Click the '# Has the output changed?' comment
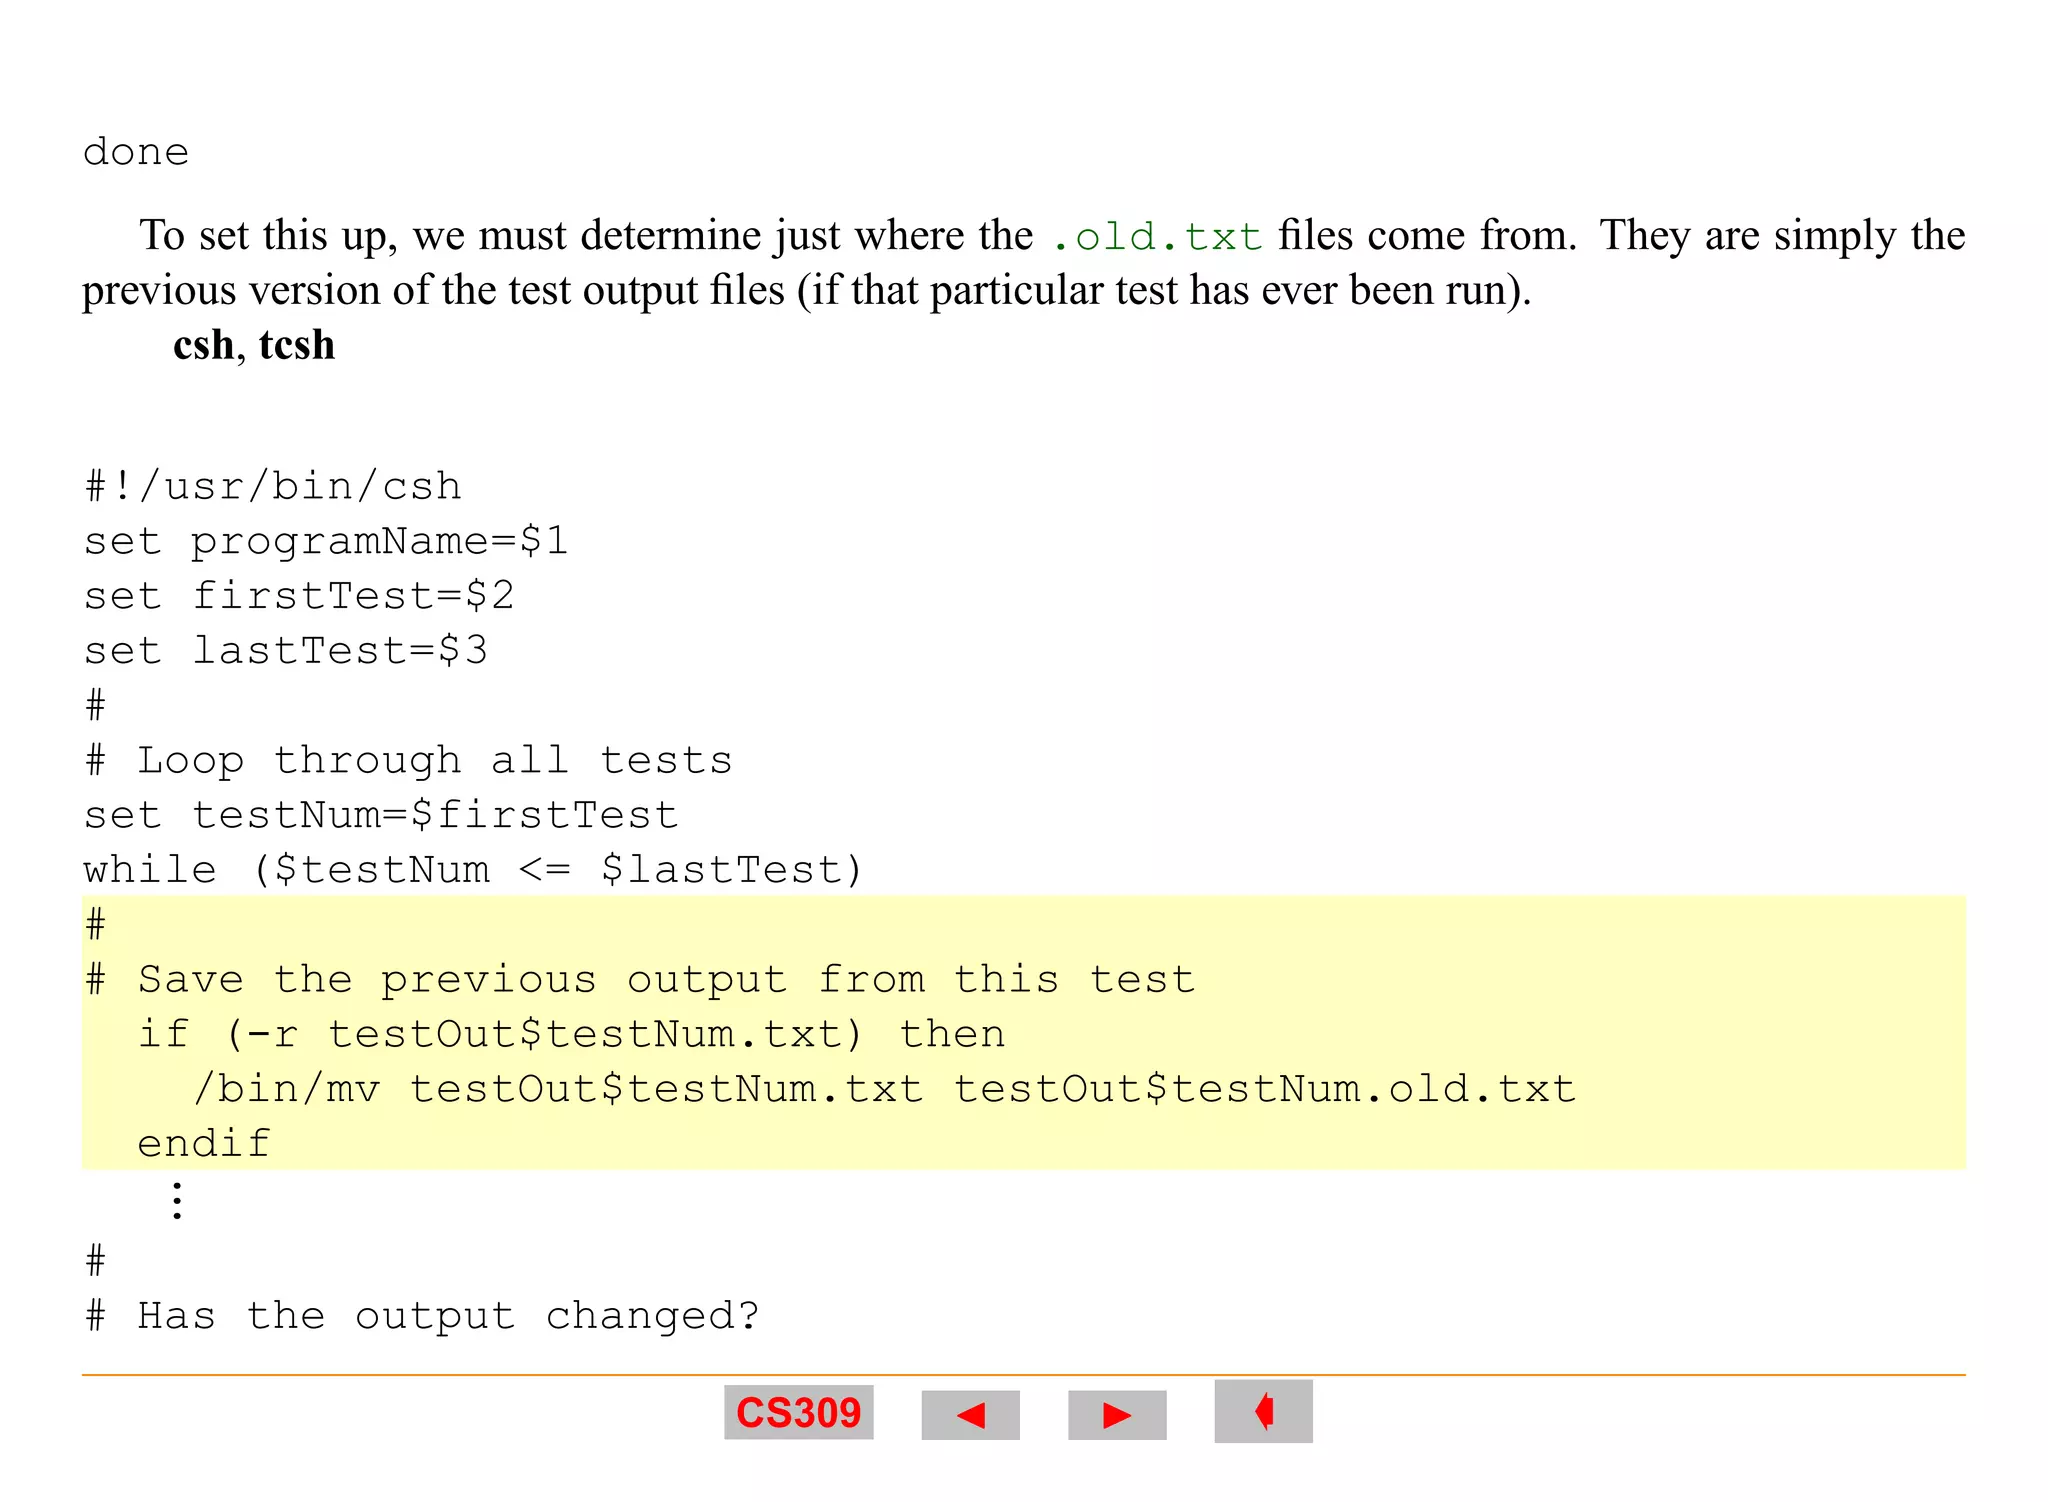 pos(422,1316)
